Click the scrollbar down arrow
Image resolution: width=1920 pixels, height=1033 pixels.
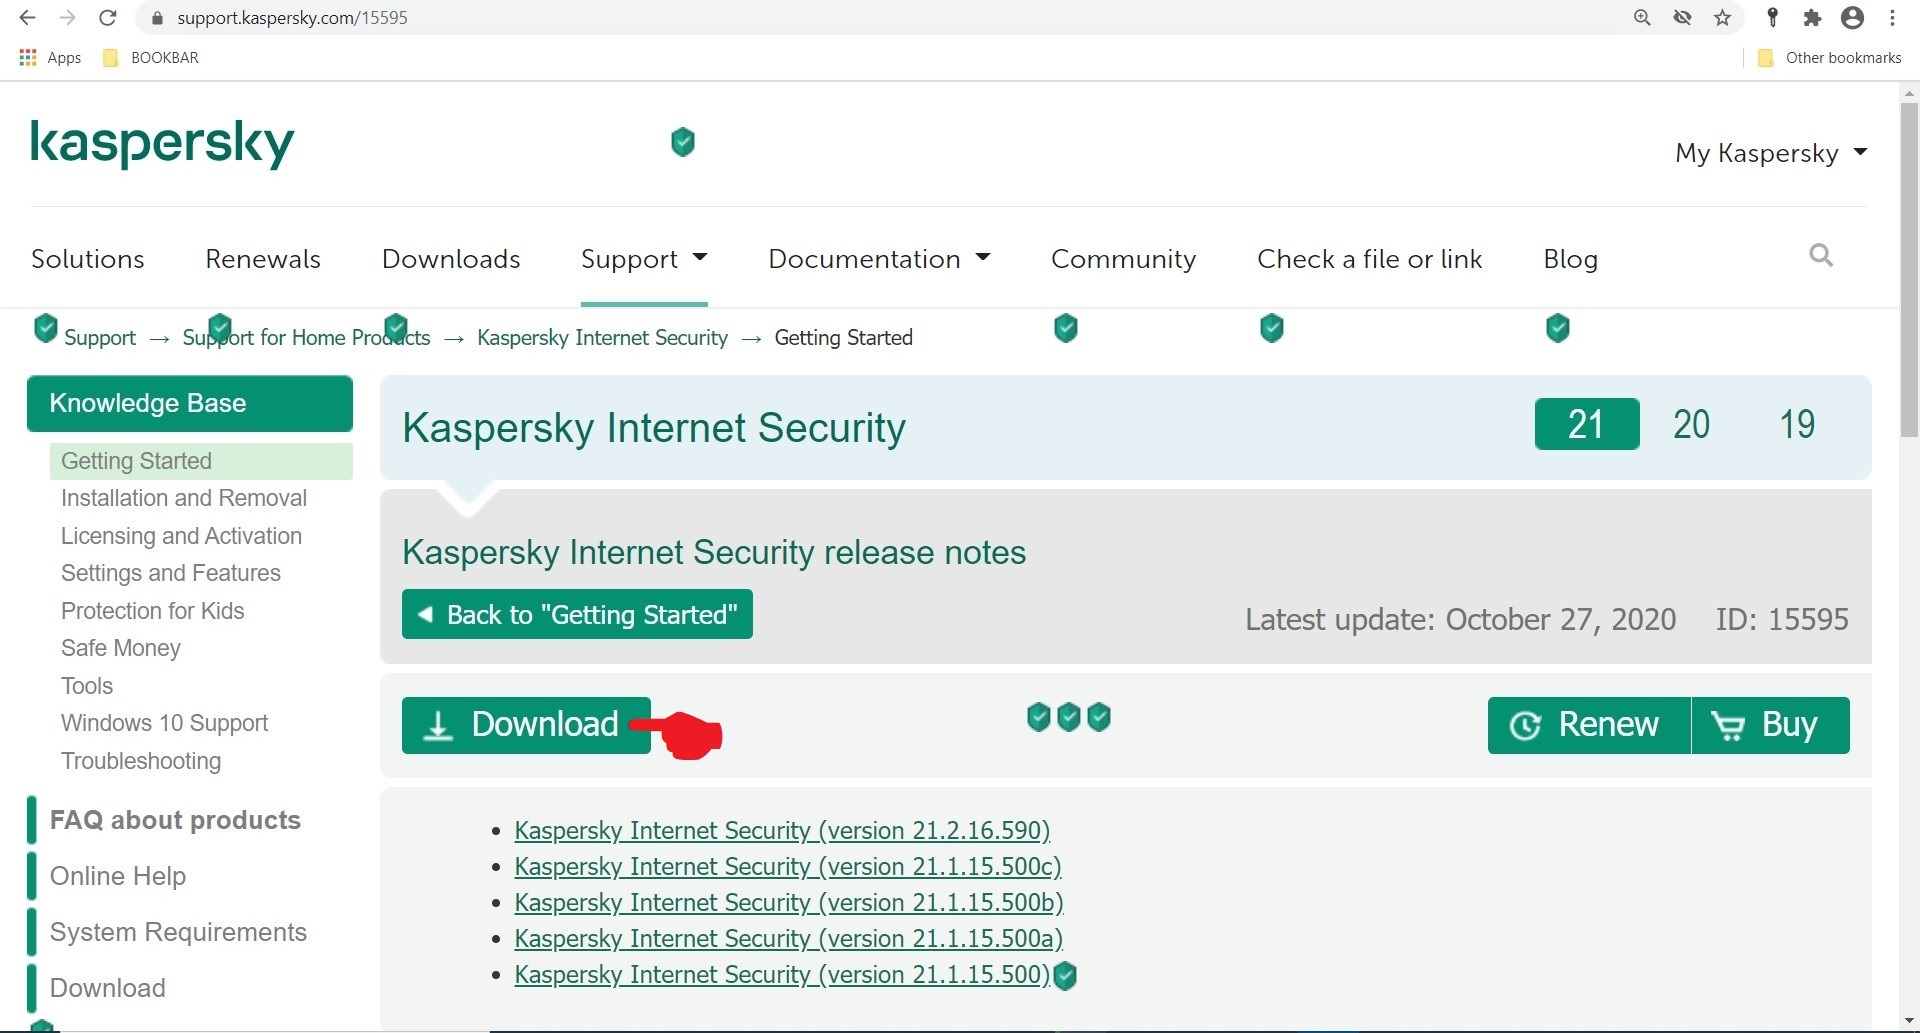point(1909,1021)
